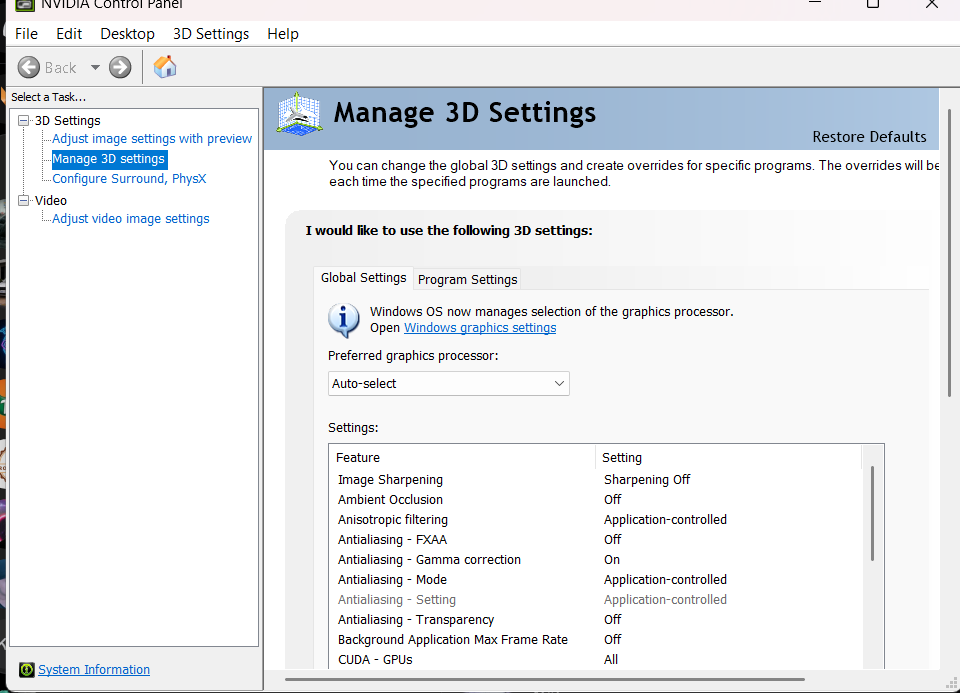960x693 pixels.
Task: Open the Desktop menu
Action: [x=127, y=34]
